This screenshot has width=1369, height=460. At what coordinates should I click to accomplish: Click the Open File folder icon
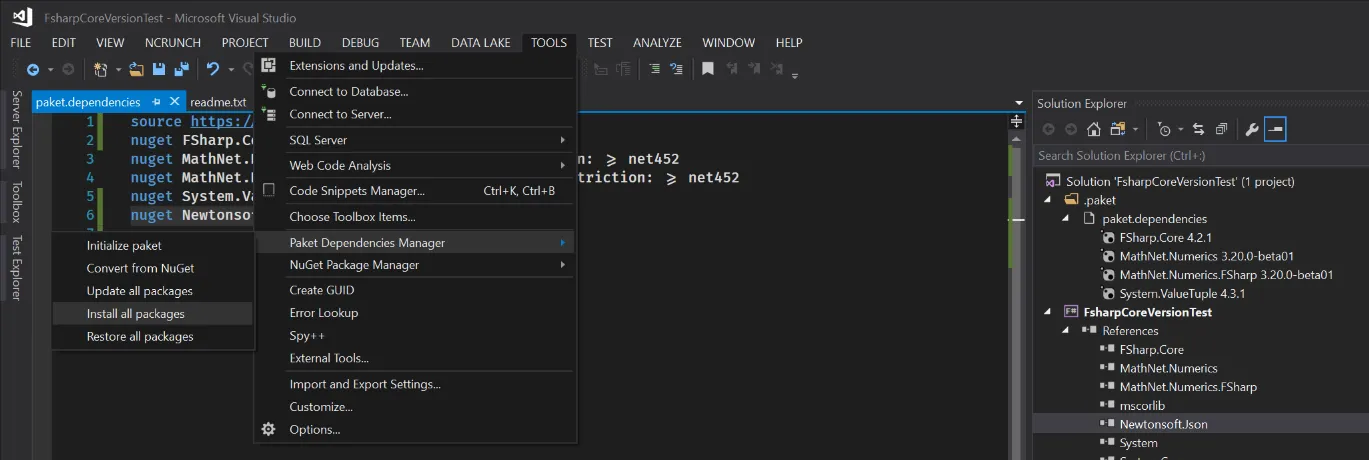(x=137, y=69)
